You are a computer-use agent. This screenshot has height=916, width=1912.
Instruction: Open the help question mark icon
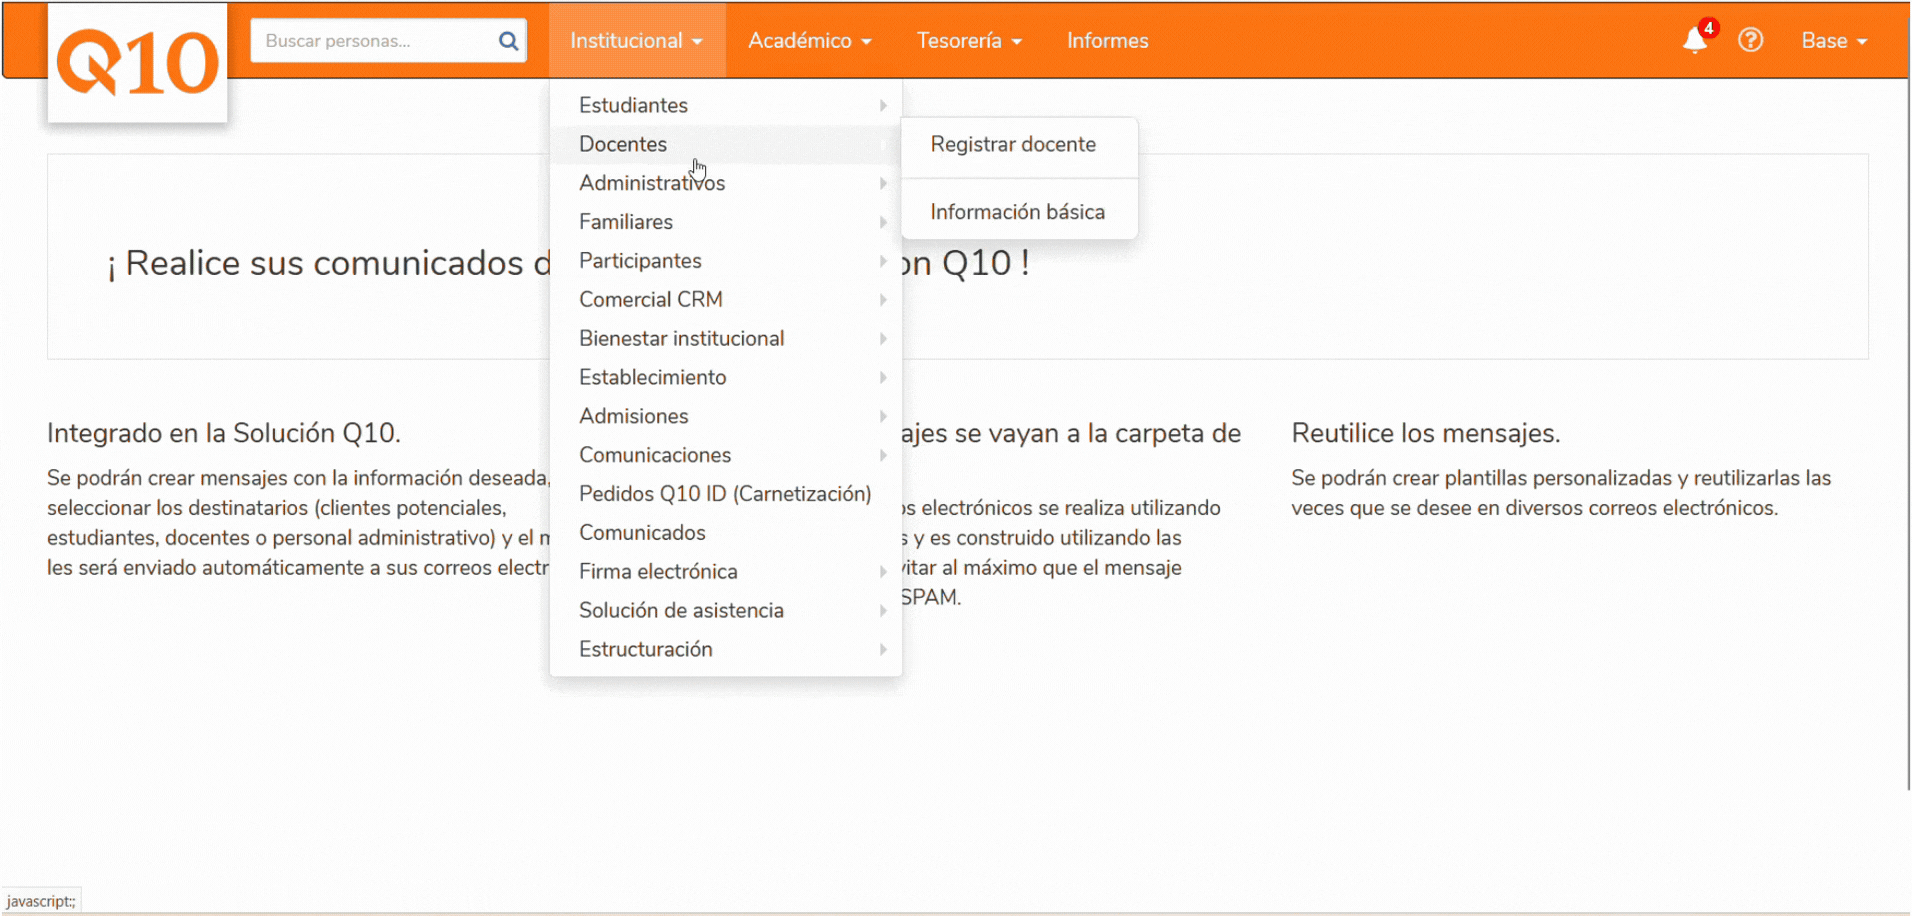[1750, 40]
